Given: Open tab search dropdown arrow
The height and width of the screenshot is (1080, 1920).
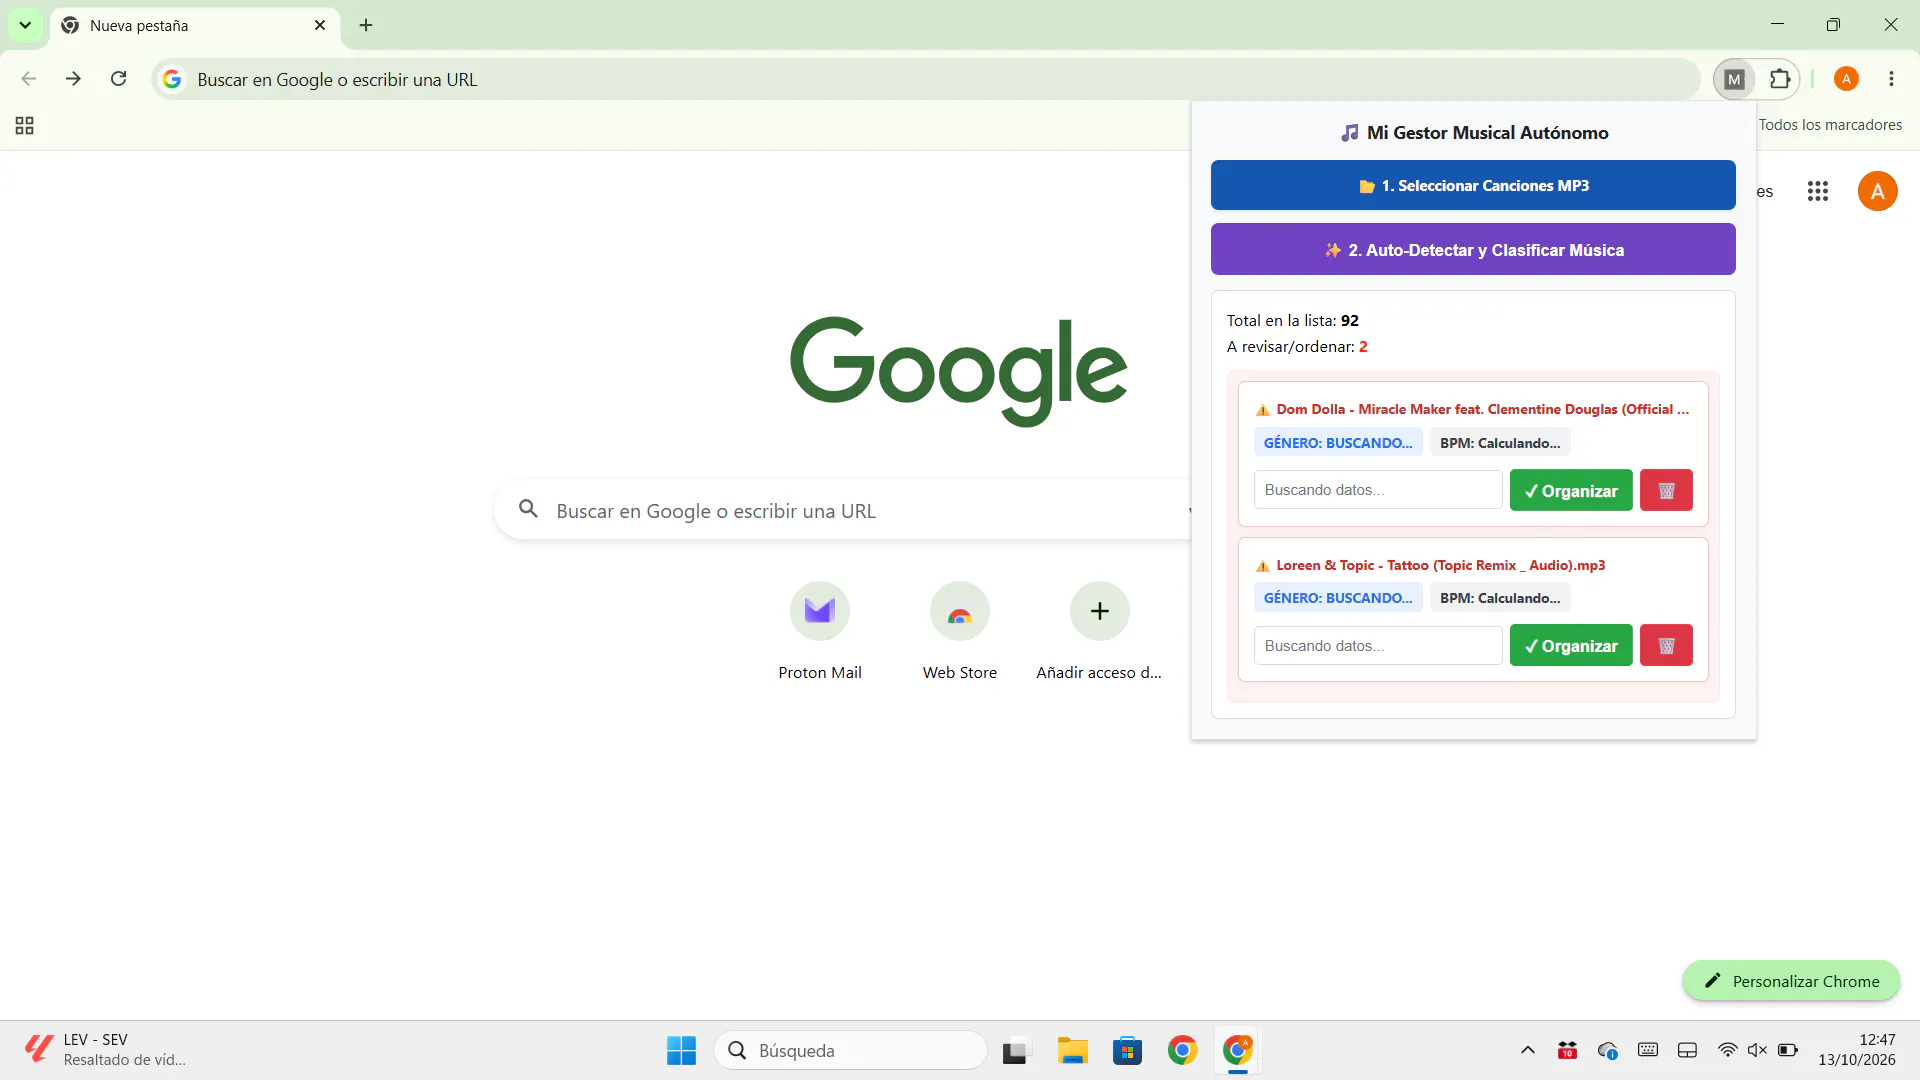Looking at the screenshot, I should point(25,25).
